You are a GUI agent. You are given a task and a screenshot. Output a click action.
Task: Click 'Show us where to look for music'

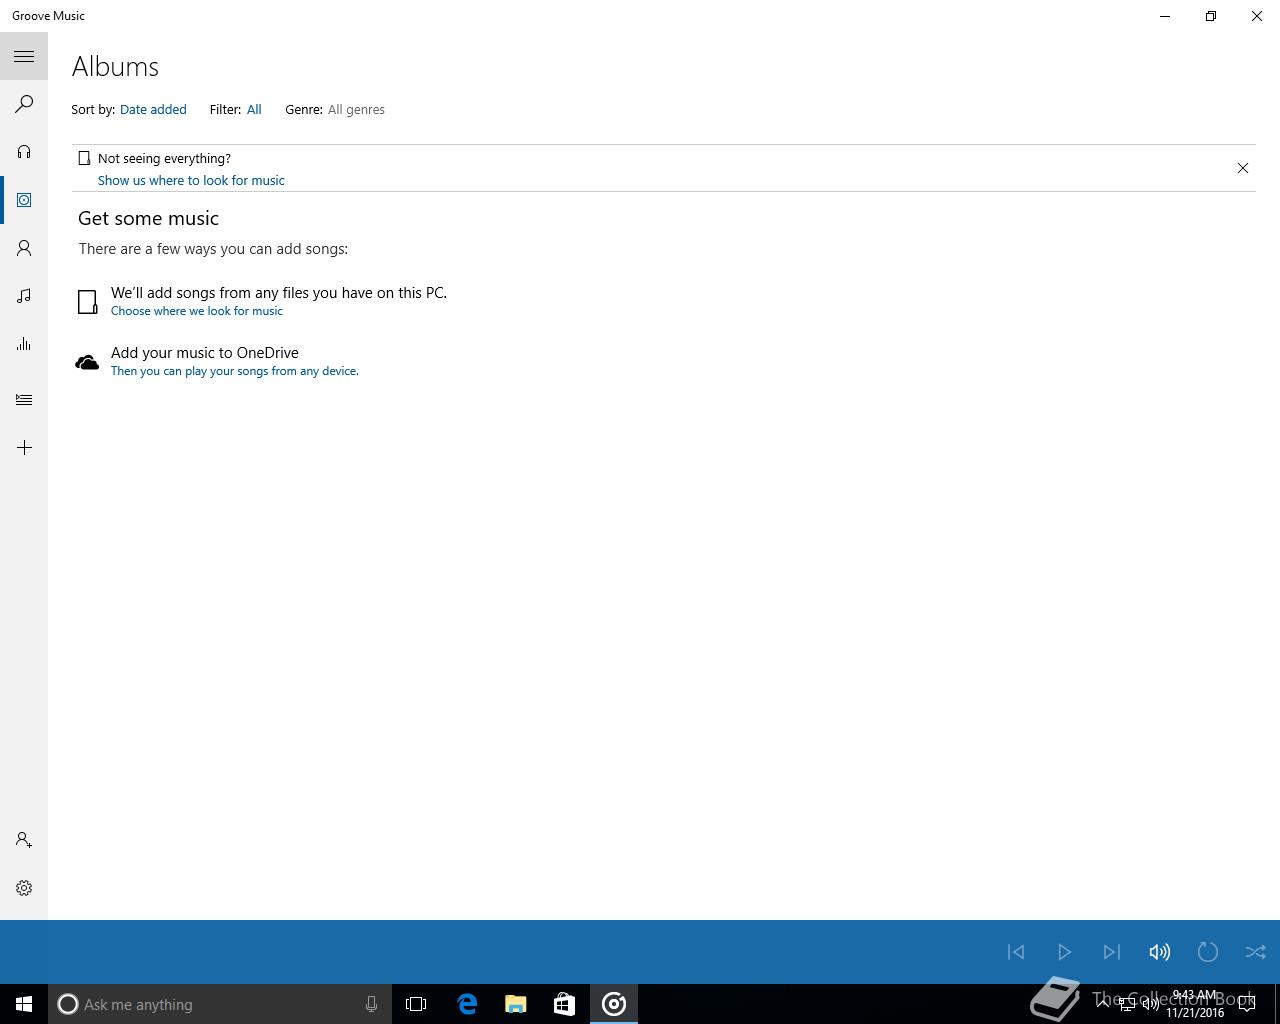191,181
